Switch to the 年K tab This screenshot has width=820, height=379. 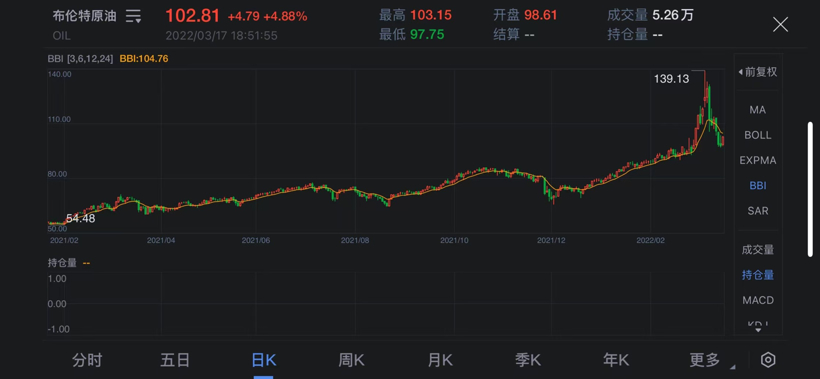click(x=616, y=360)
